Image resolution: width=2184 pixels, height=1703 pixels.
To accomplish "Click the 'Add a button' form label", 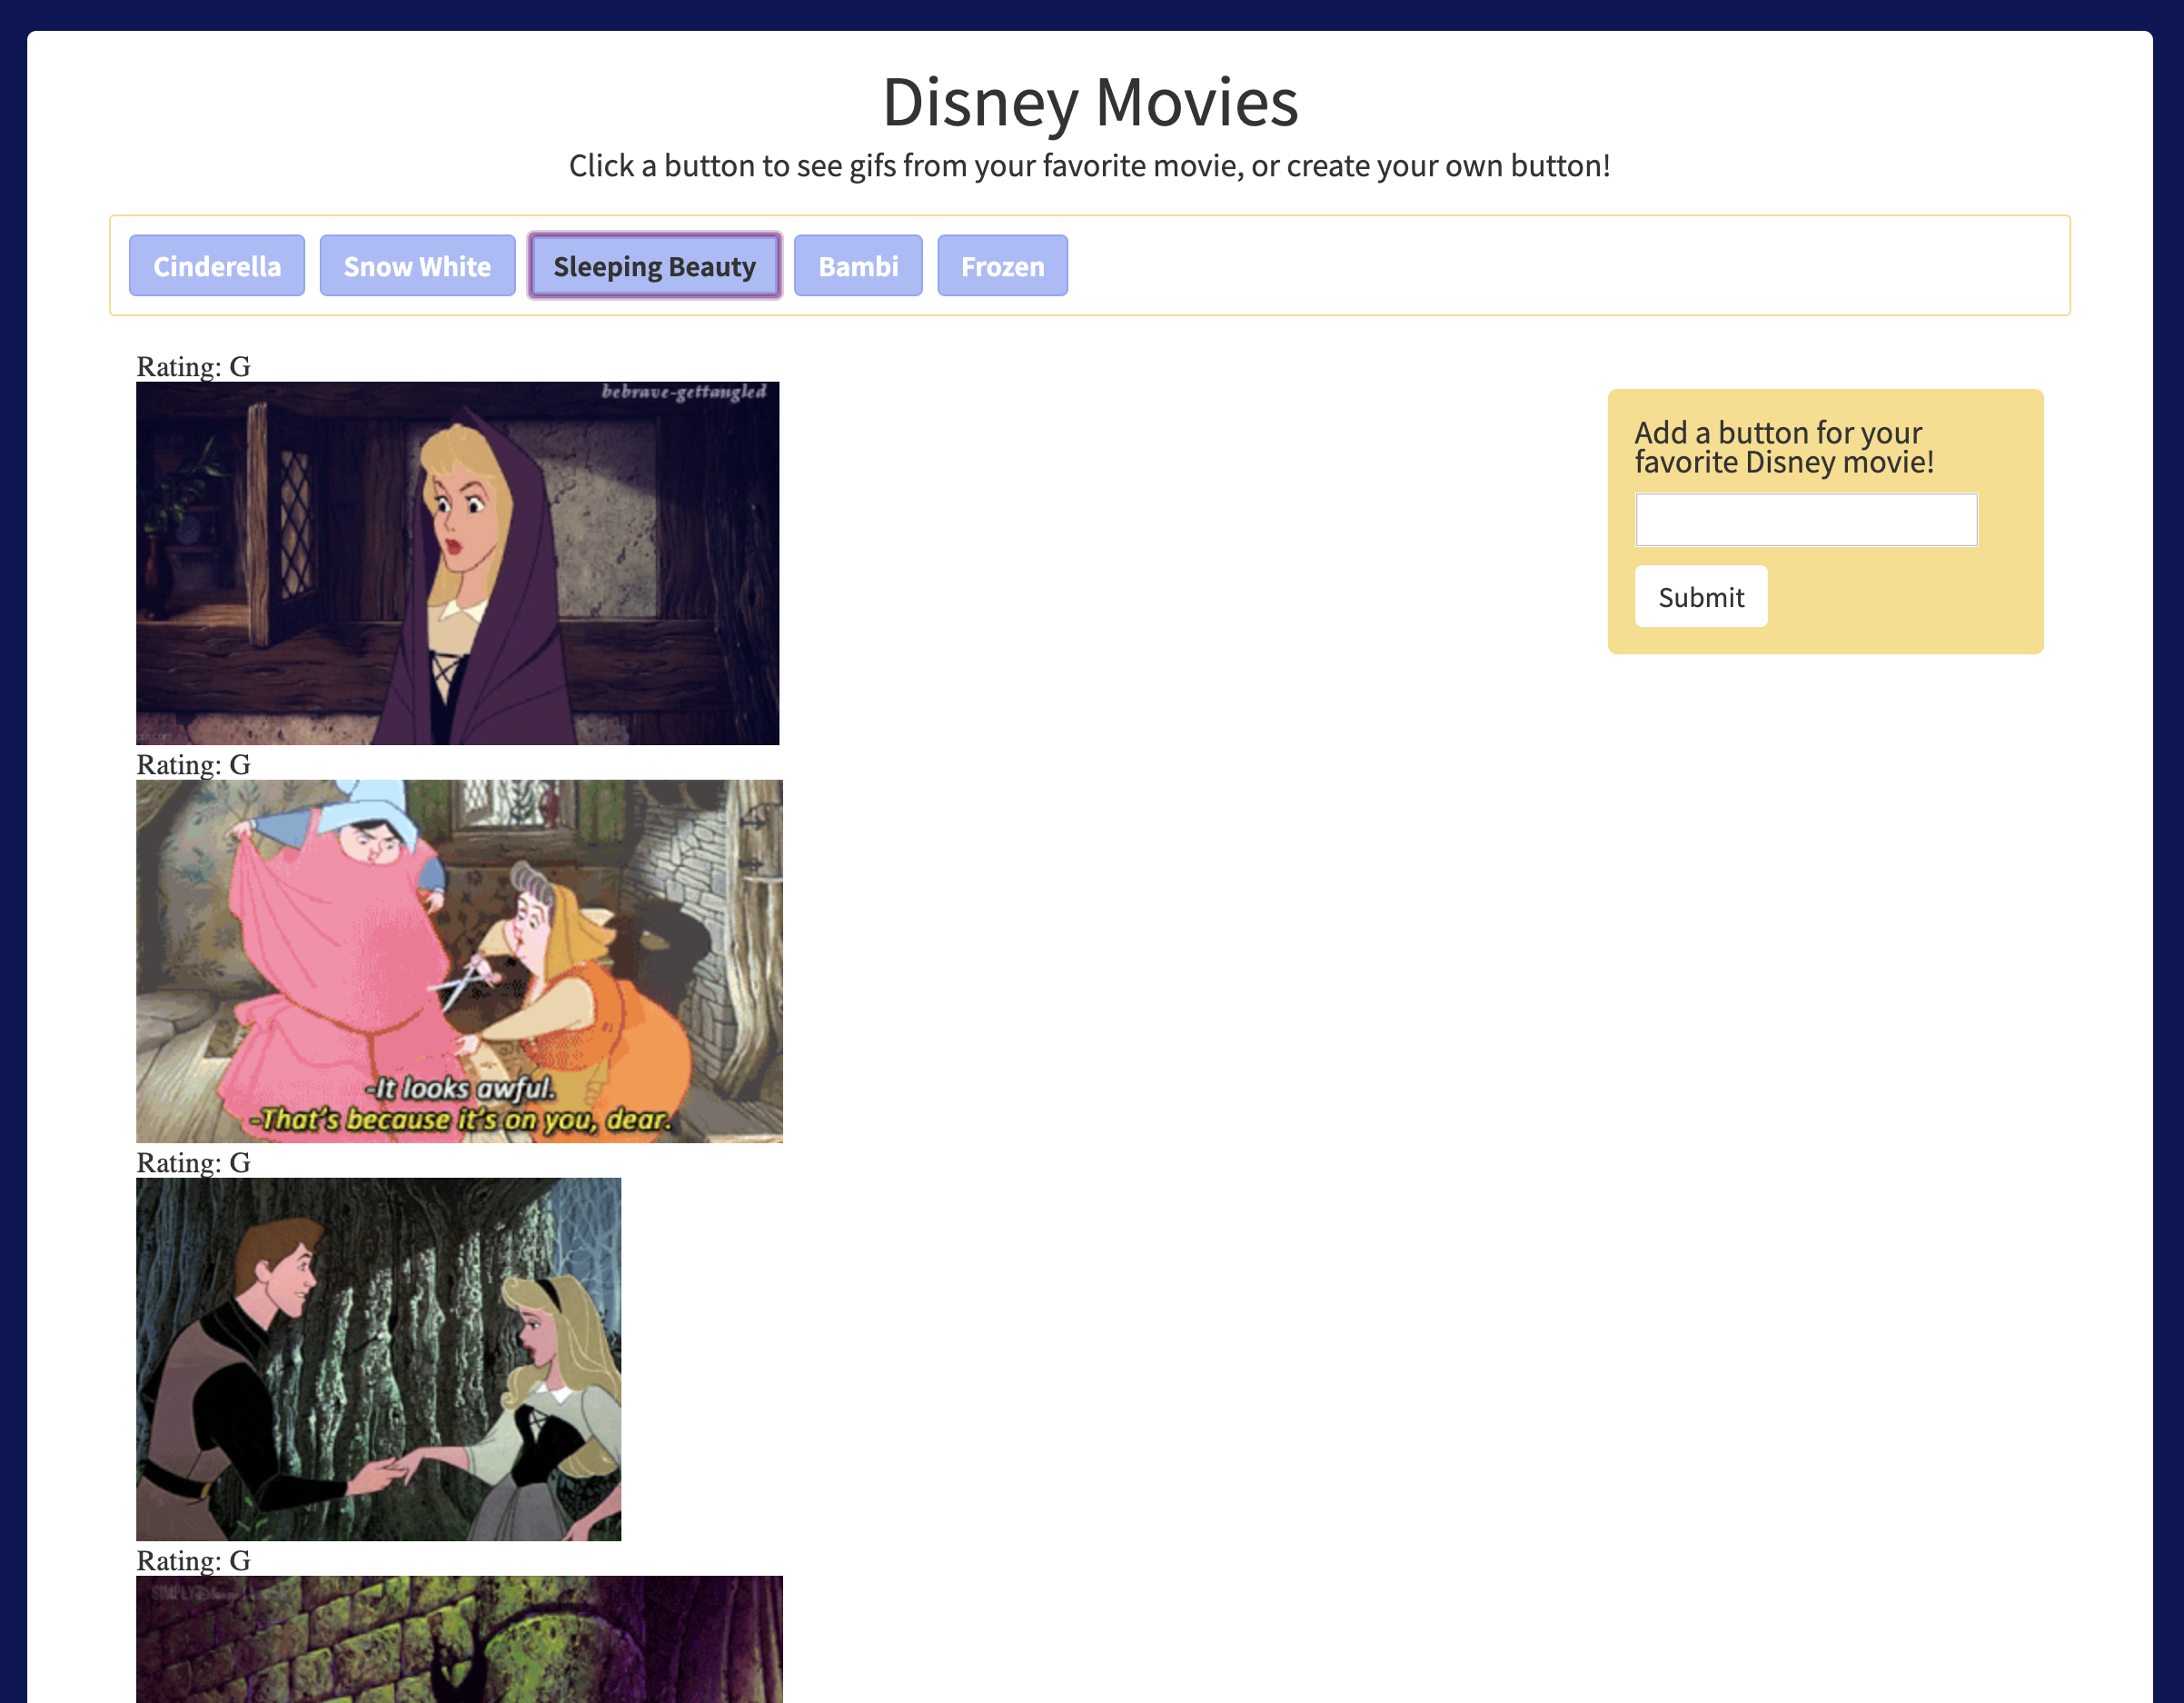I will tap(1783, 447).
